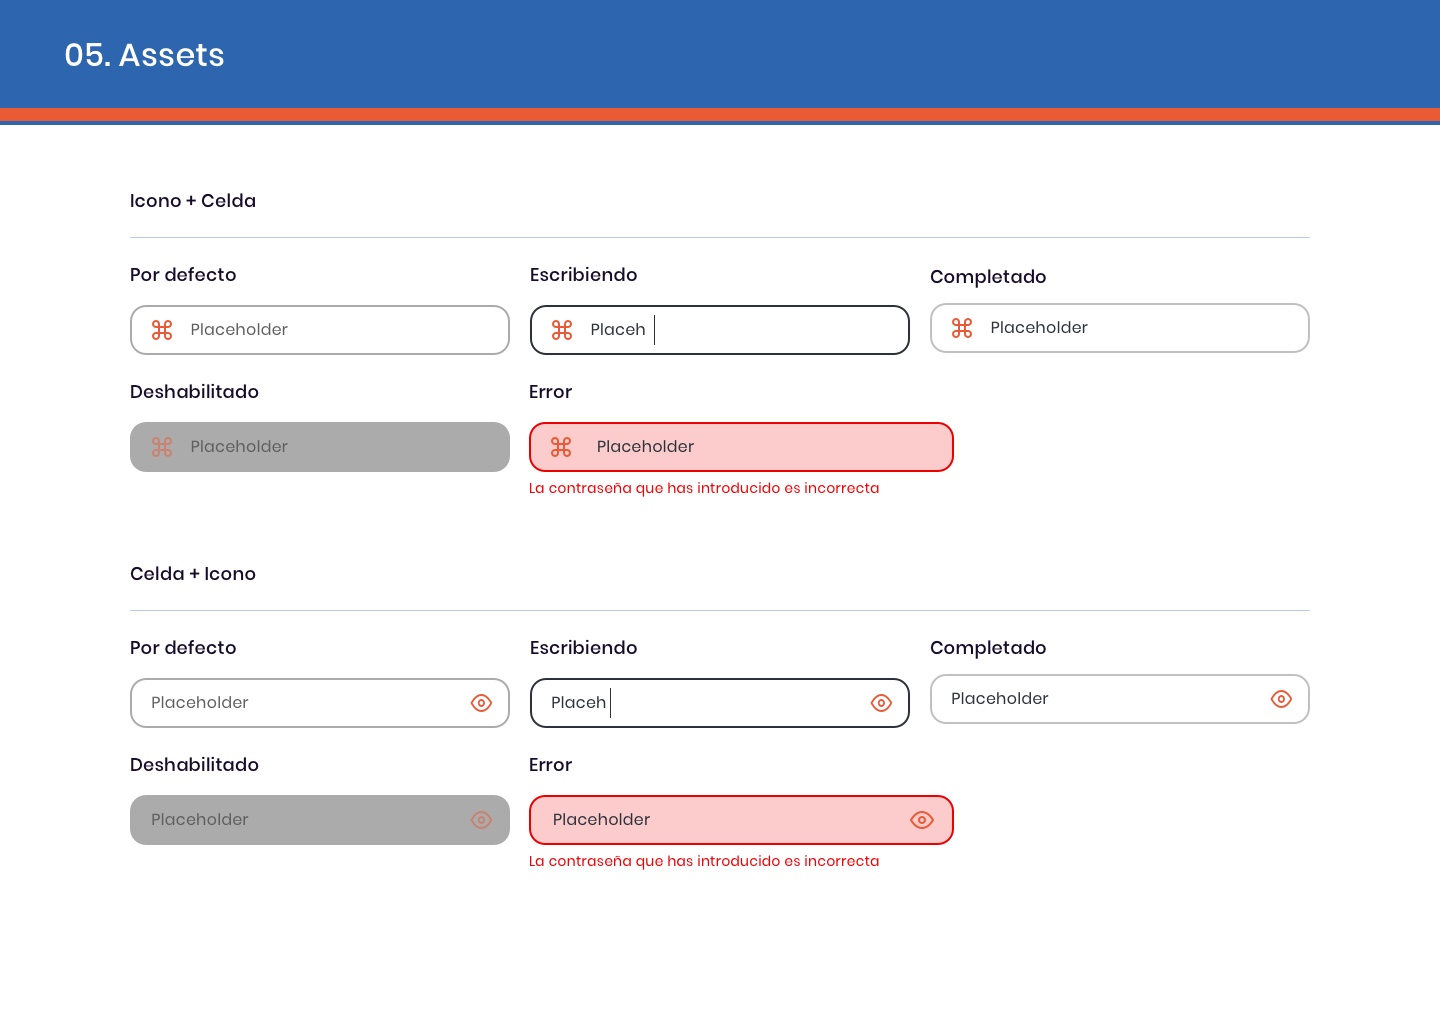Image resolution: width=1440 pixels, height=1024 pixels.
Task: Click Placeholder text in Icono + Celda default field
Action: click(239, 330)
